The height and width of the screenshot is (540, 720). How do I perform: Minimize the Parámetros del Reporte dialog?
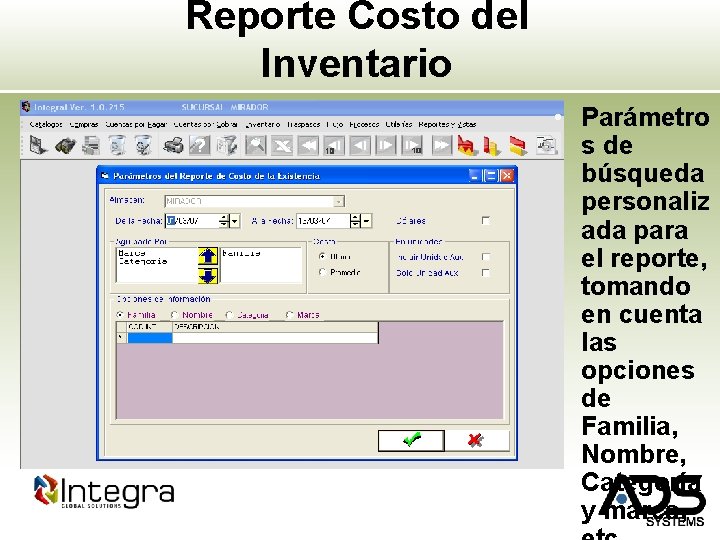[x=475, y=176]
